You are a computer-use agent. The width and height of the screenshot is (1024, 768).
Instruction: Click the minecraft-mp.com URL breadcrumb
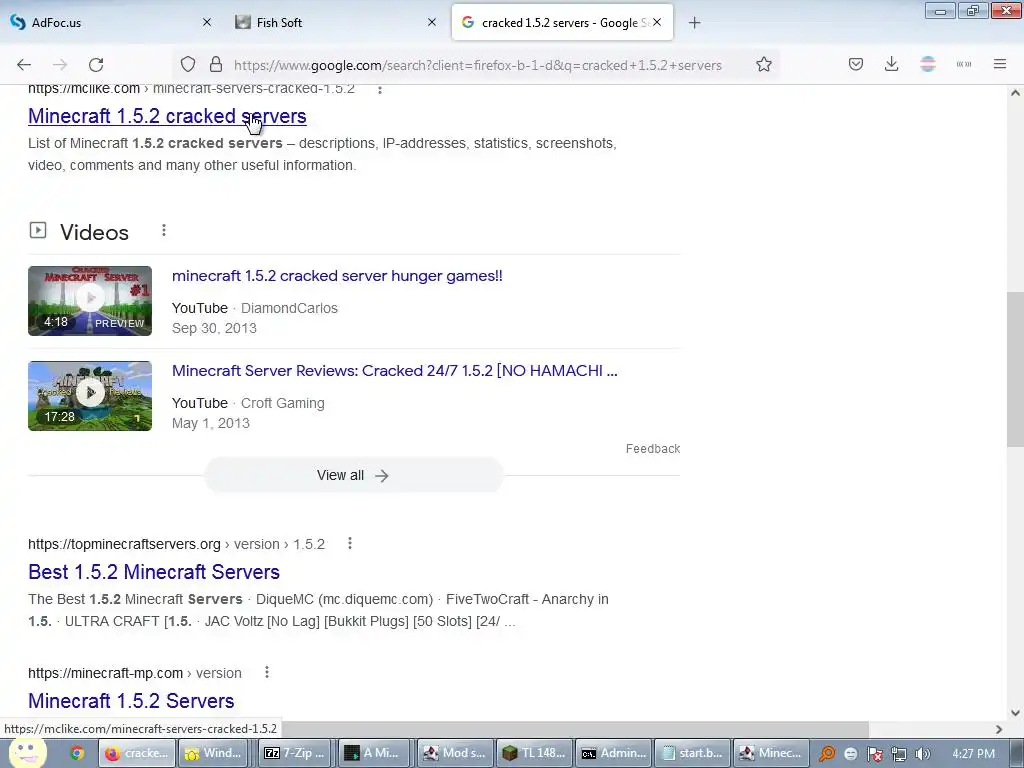coord(135,673)
